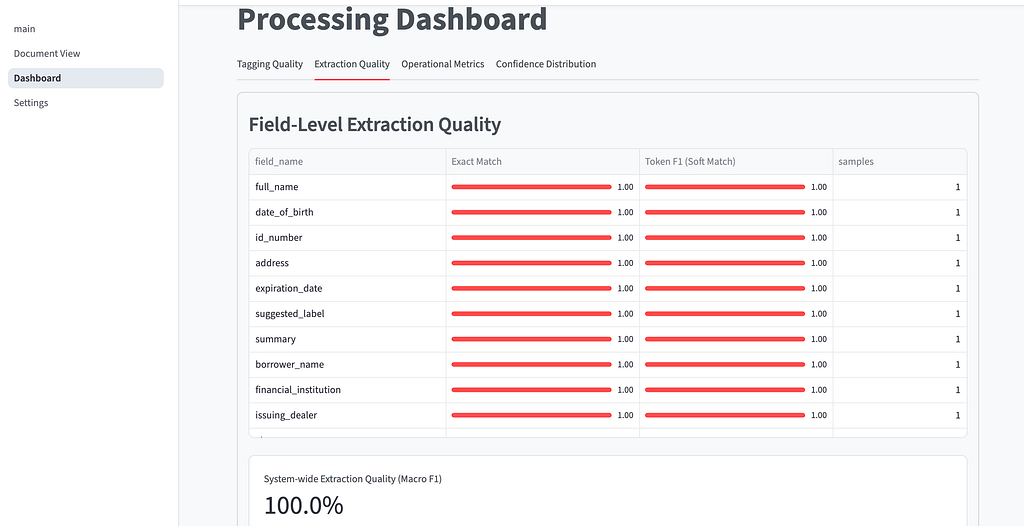The height and width of the screenshot is (526, 1024).
Task: Click Exact Match progress bar for summary
Action: [532, 339]
